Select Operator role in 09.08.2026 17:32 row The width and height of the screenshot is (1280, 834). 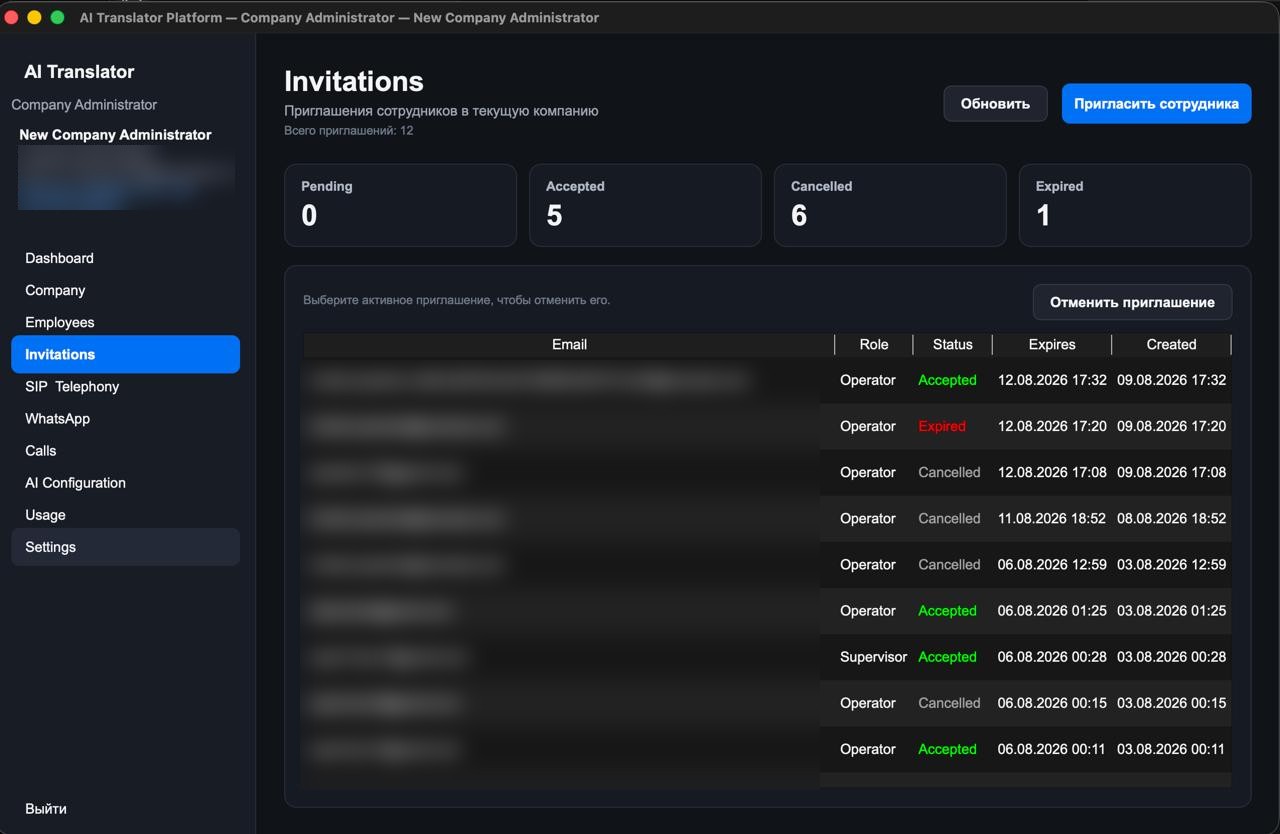868,380
